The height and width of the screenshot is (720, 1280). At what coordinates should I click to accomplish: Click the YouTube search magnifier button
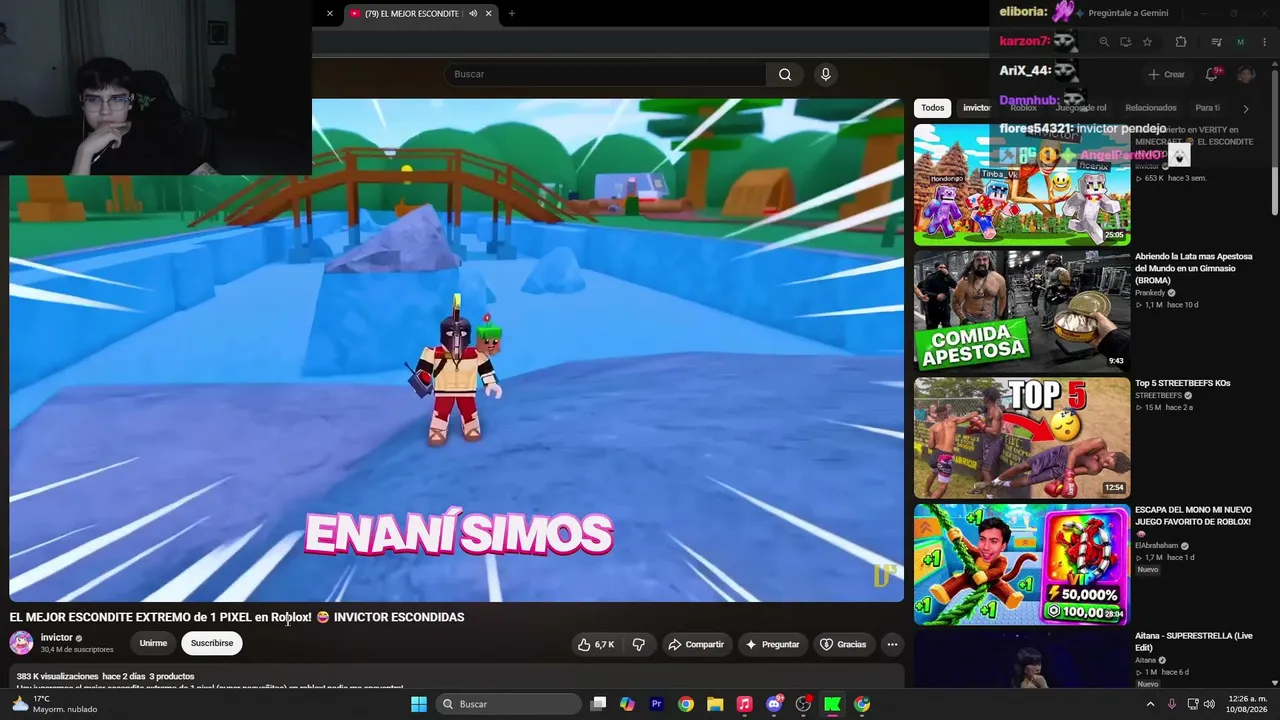(x=785, y=74)
